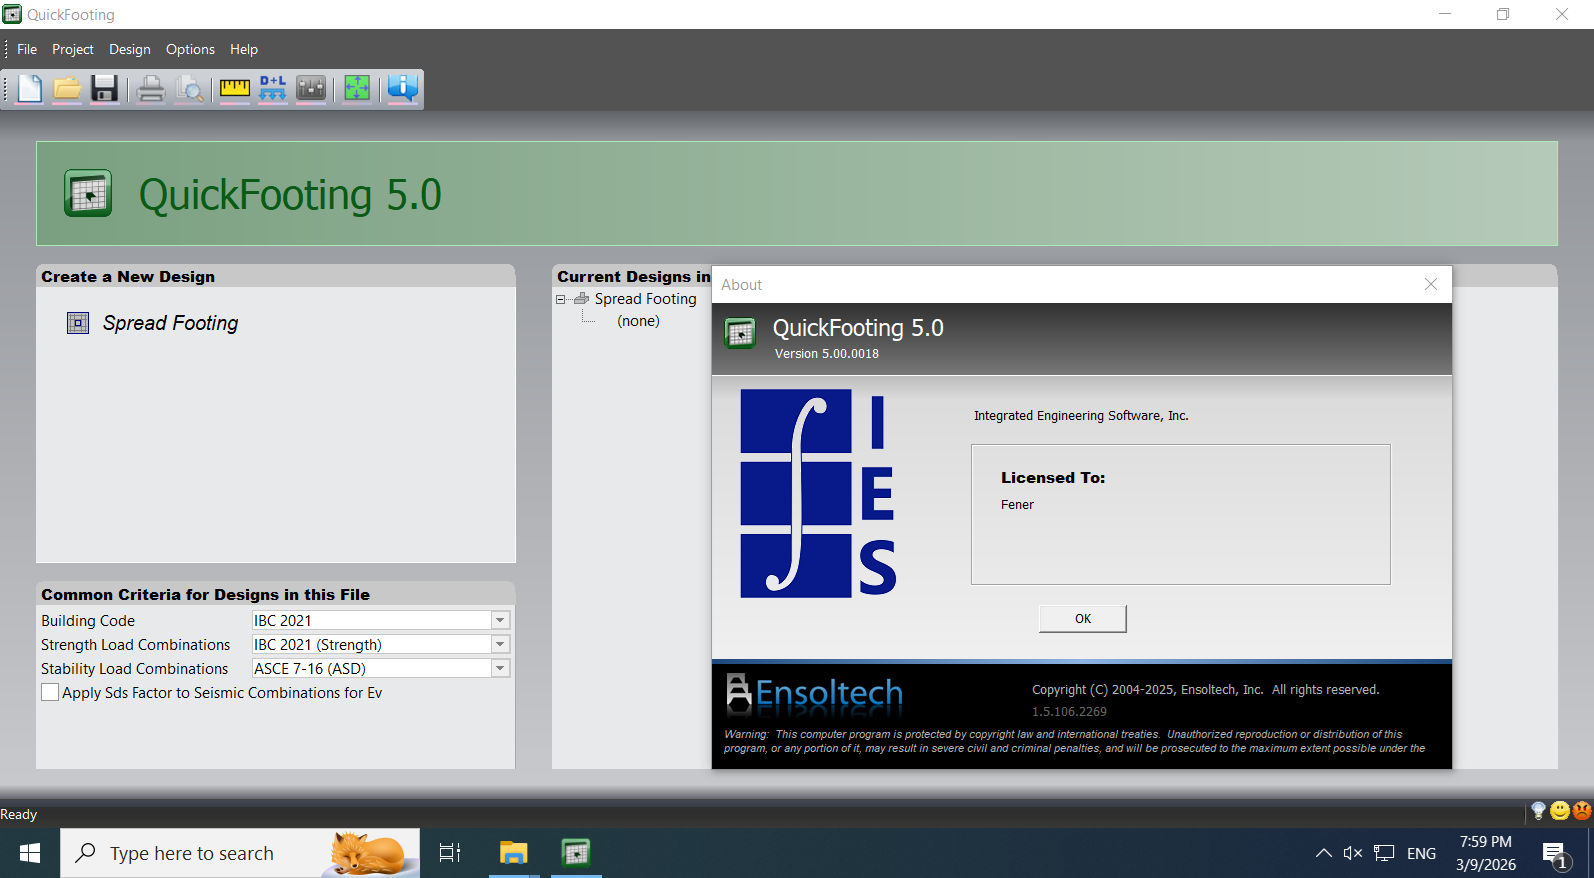The height and width of the screenshot is (878, 1594).
Task: Open the Strength Load Combinations dropdown
Action: pyautogui.click(x=500, y=644)
